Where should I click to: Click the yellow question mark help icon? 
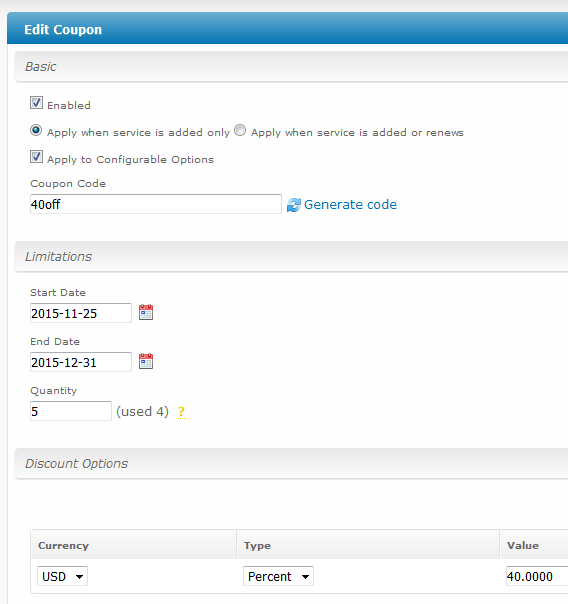(x=181, y=412)
